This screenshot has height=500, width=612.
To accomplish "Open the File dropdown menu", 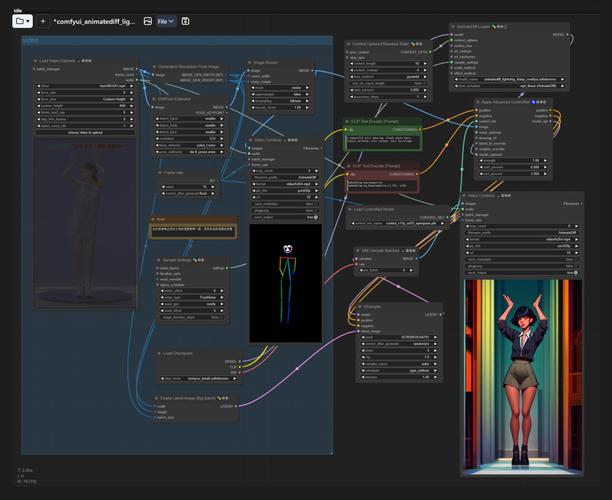I will pos(166,21).
